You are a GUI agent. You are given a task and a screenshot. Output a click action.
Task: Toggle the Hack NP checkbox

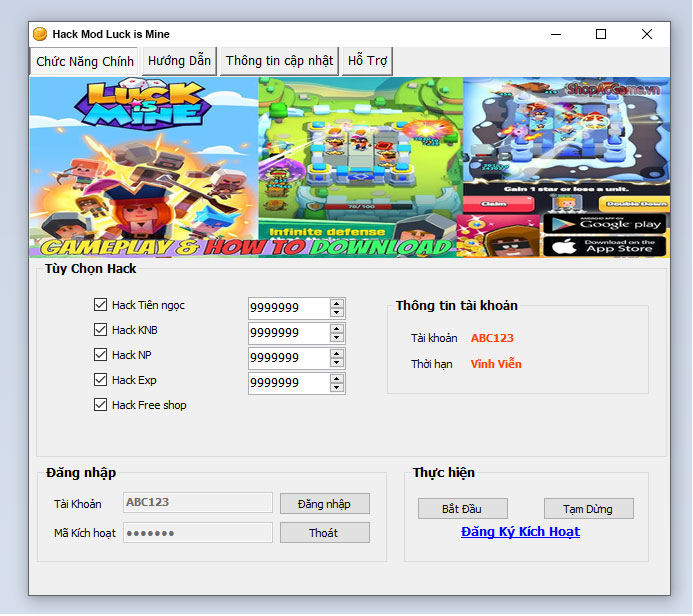(100, 355)
